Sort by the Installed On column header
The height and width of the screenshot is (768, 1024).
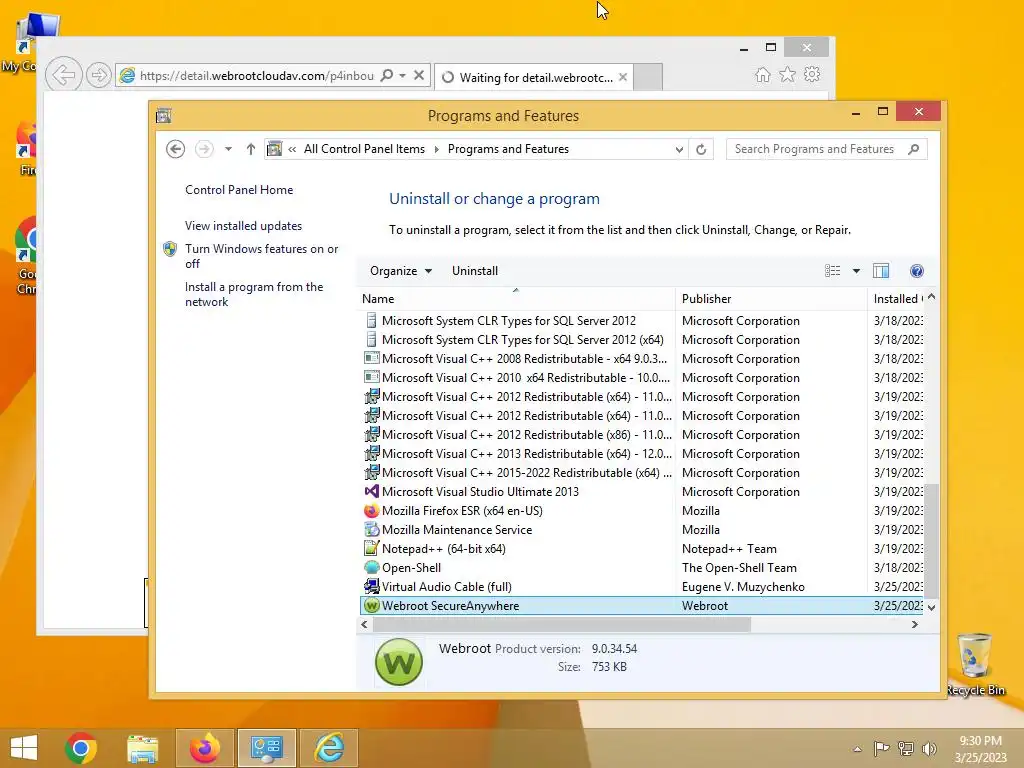click(x=897, y=298)
